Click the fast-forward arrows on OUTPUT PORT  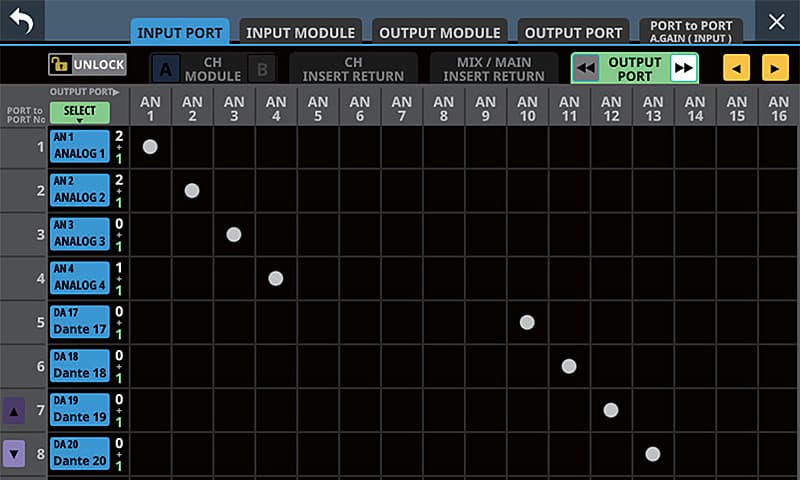click(x=683, y=68)
